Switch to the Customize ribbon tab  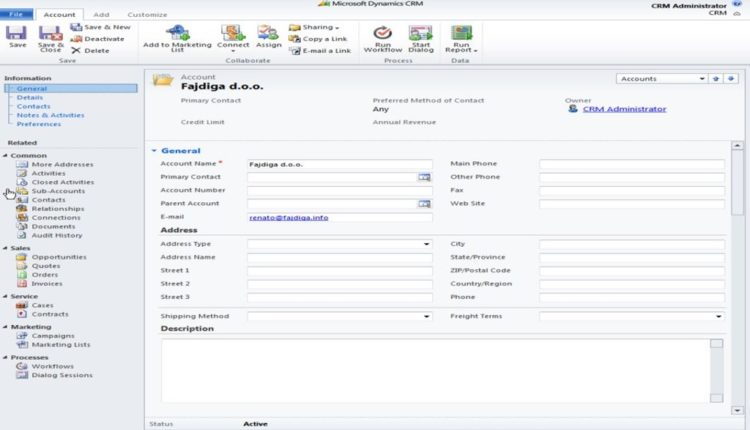[x=147, y=15]
